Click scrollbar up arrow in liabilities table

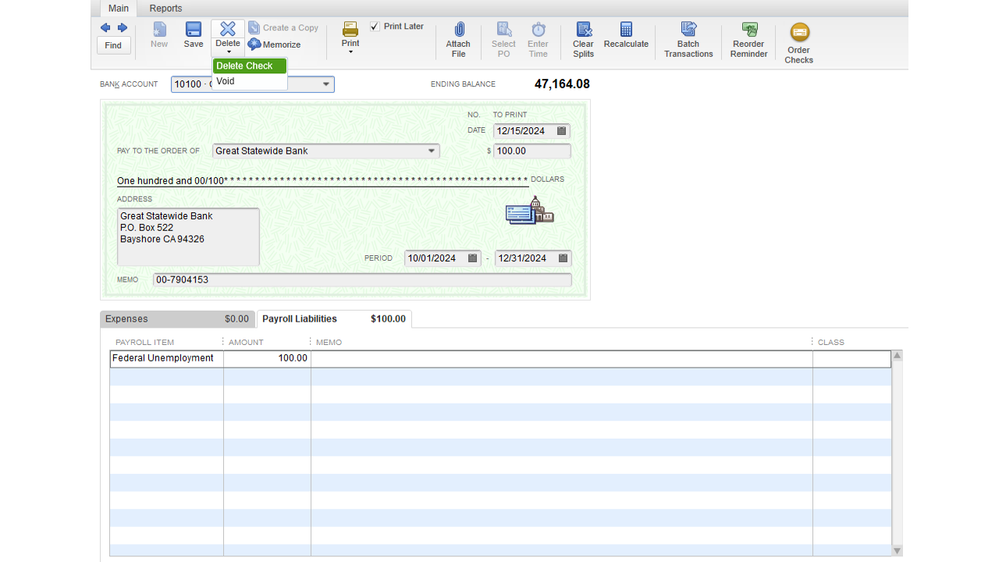coord(897,356)
